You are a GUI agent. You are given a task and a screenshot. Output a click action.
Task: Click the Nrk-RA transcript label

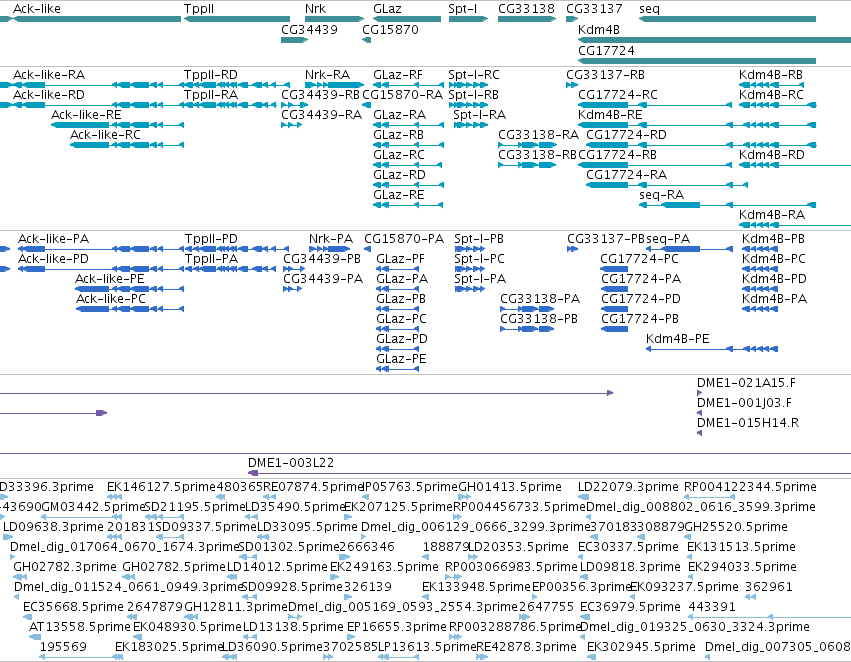(327, 75)
